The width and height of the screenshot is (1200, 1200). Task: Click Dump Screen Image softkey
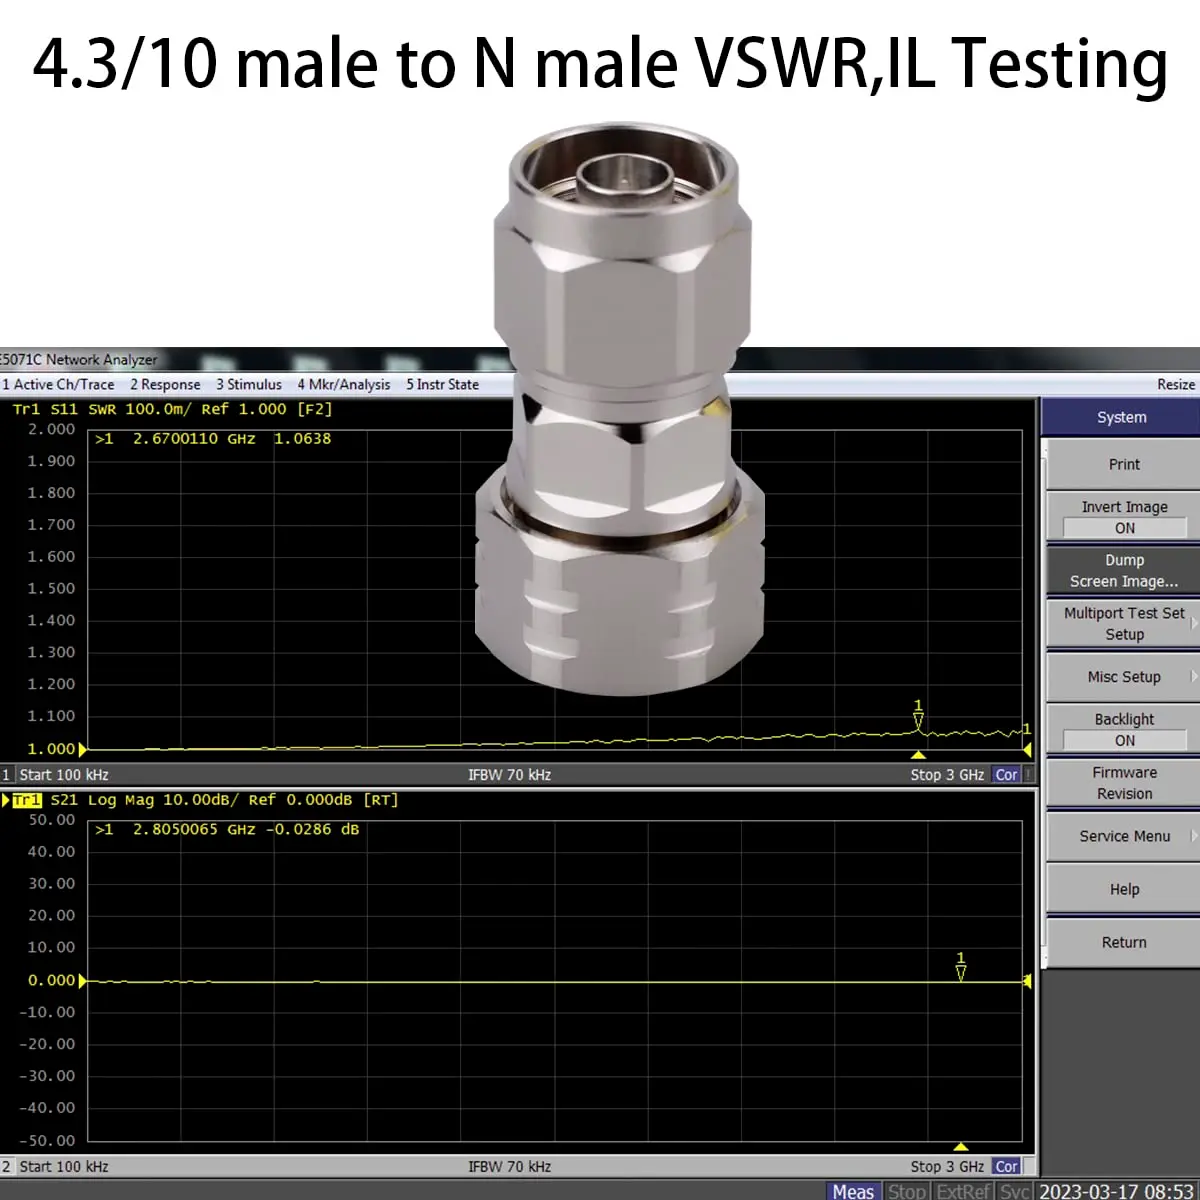coord(1123,570)
